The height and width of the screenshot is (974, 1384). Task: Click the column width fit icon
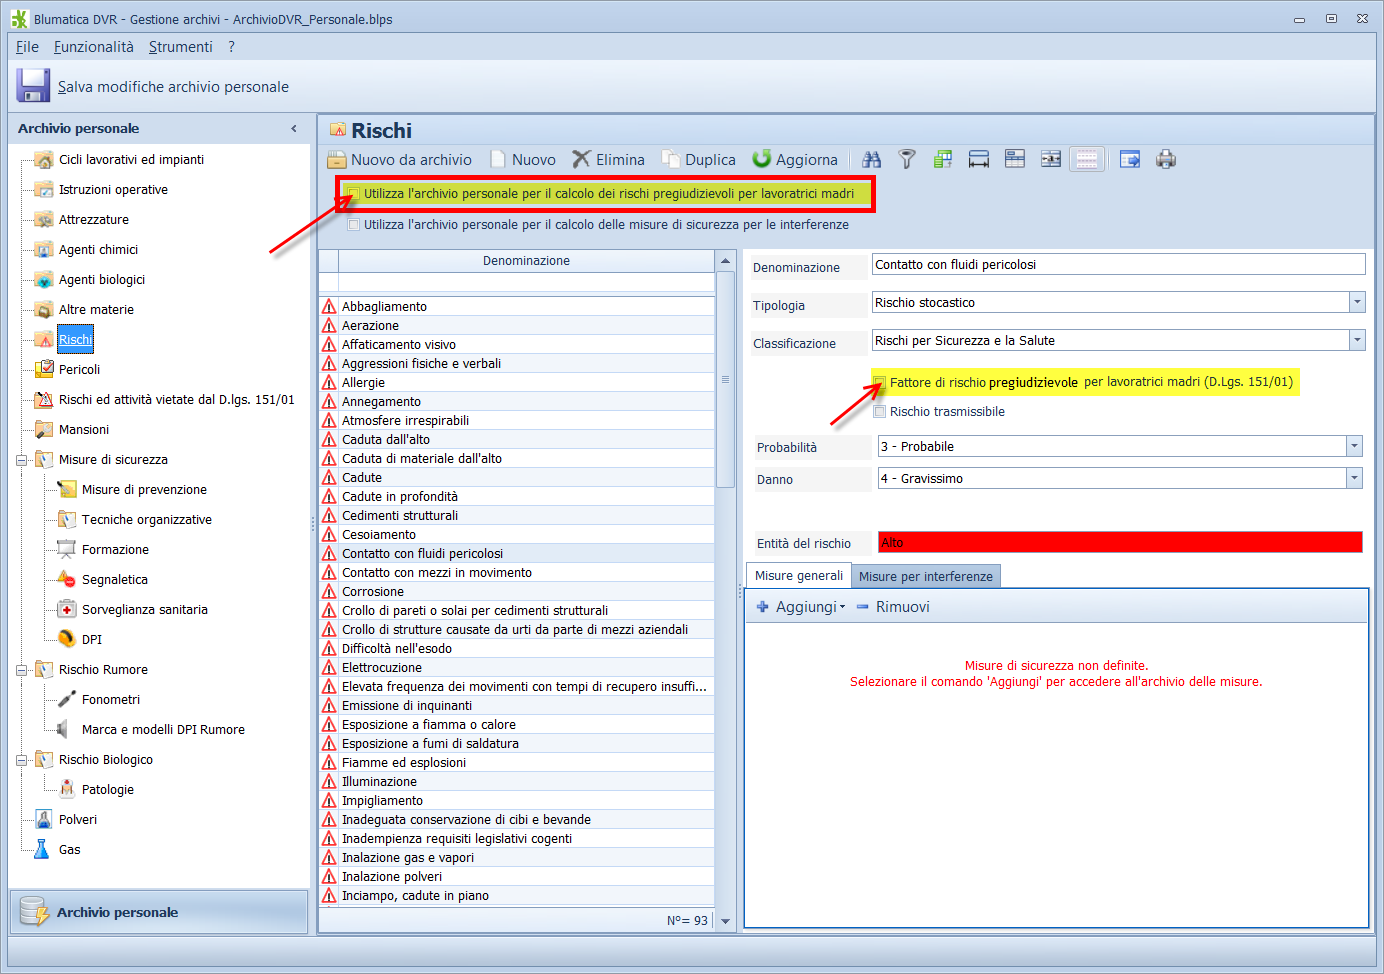979,159
